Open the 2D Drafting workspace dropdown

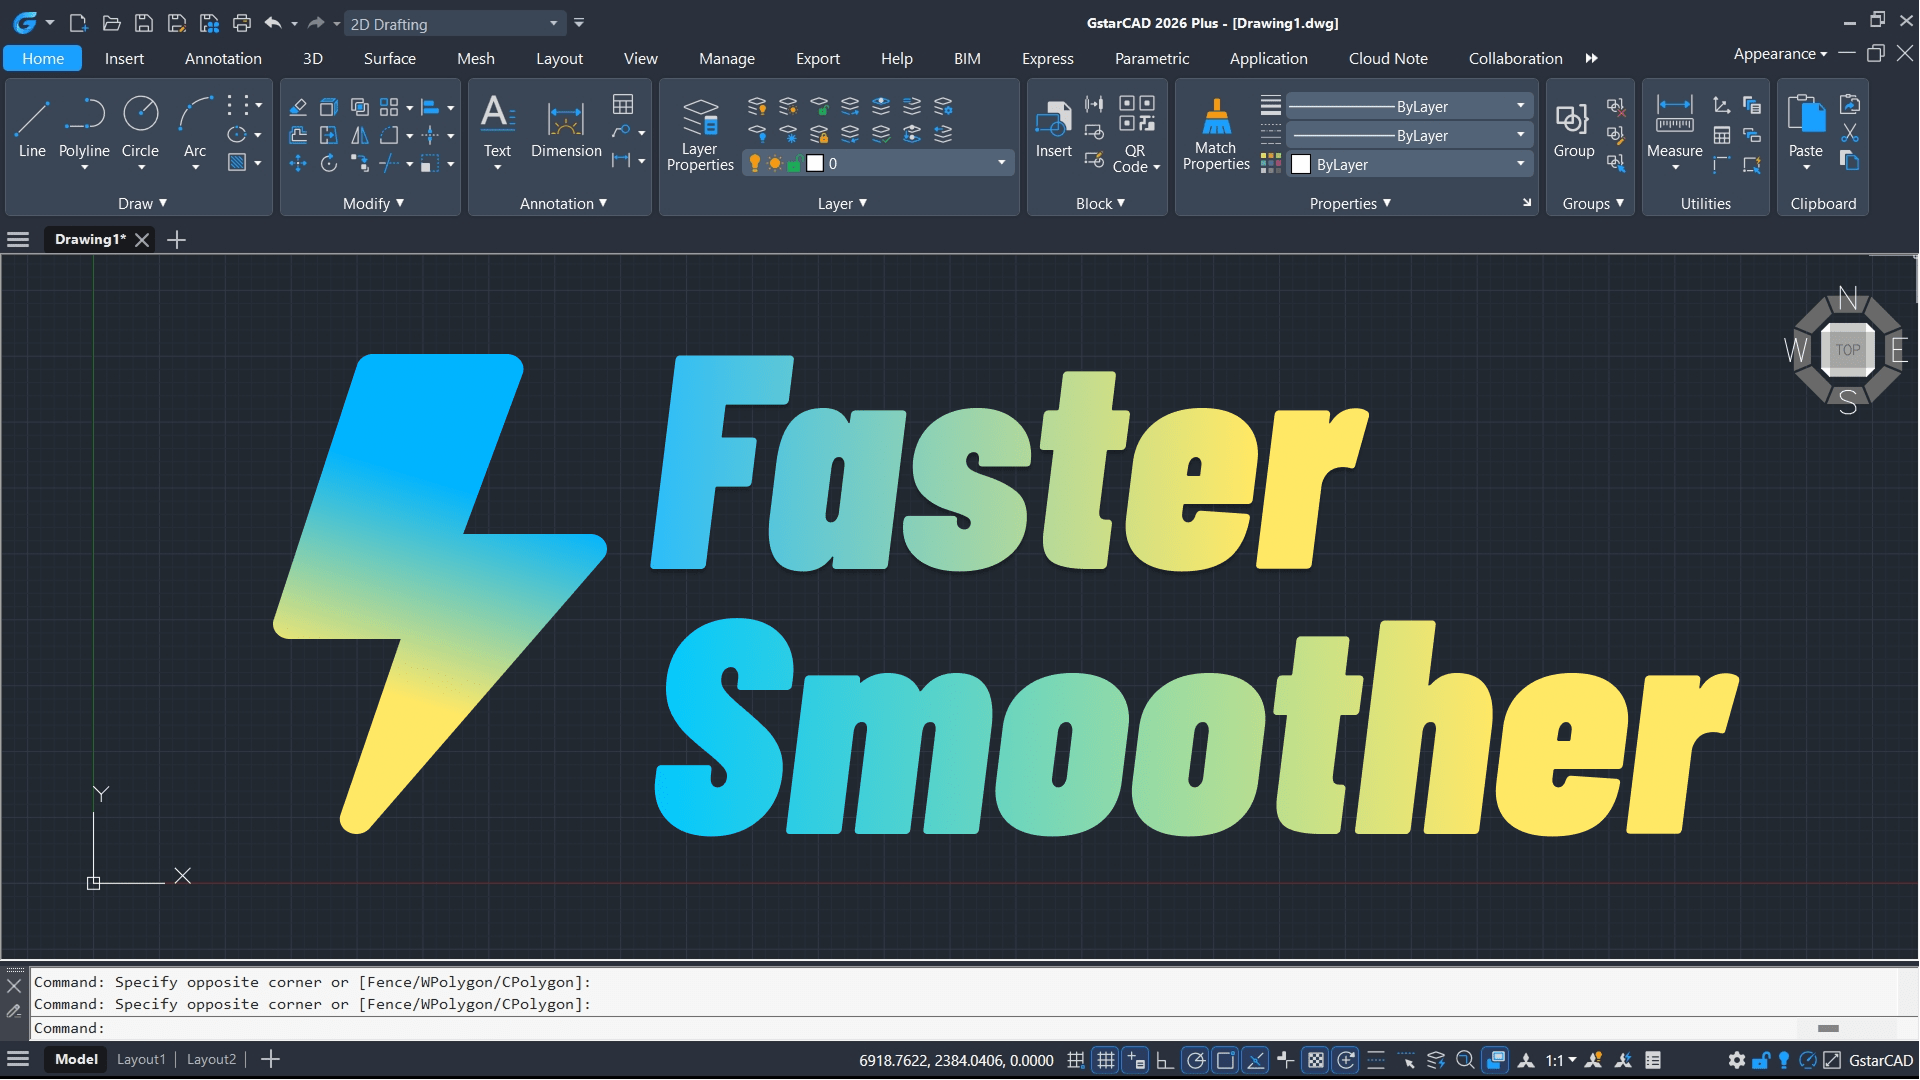[554, 24]
